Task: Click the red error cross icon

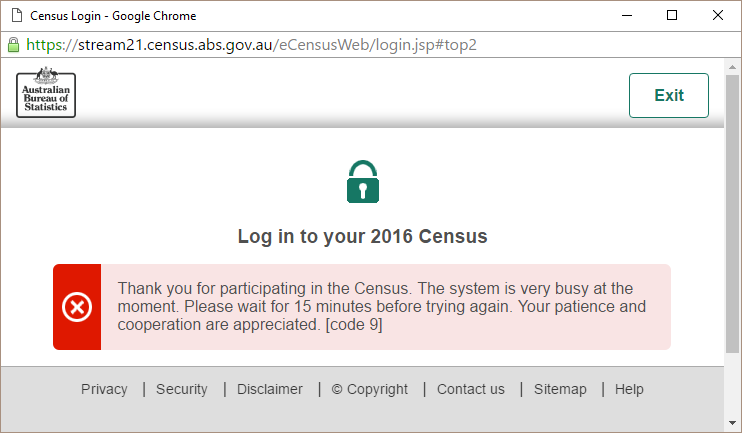Action: click(x=77, y=307)
